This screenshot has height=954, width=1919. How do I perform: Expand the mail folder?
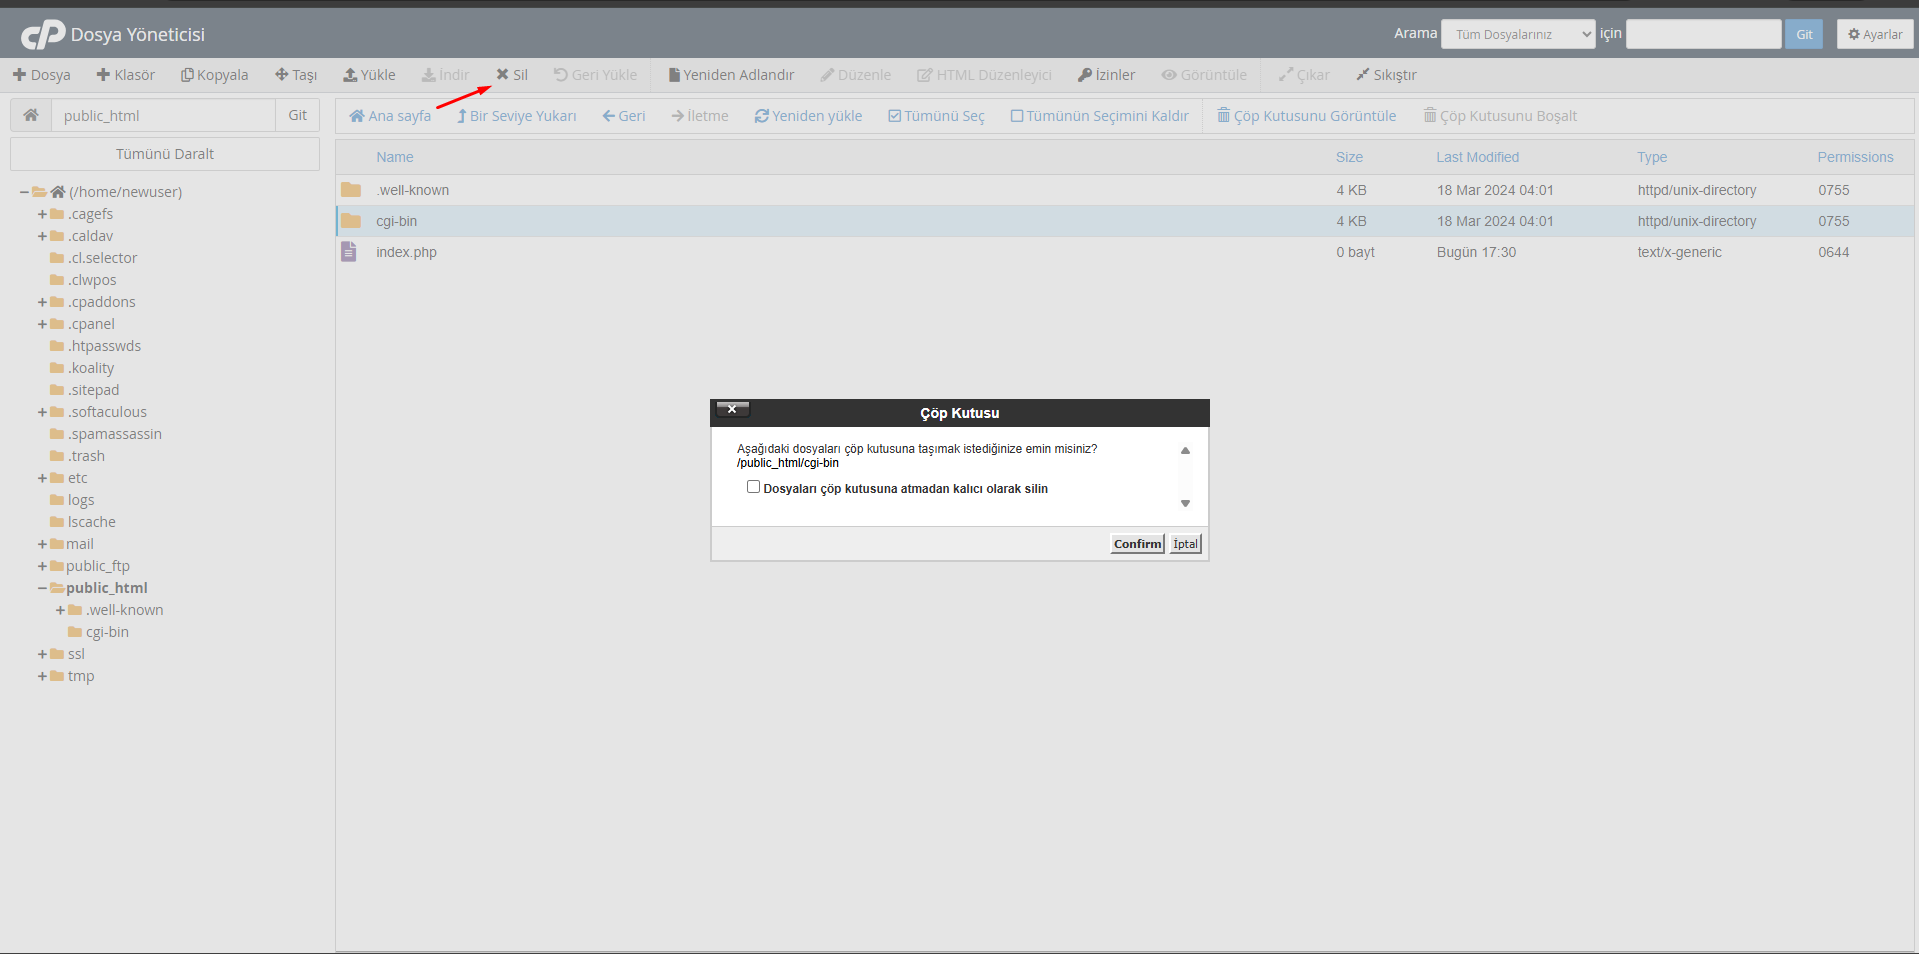coord(42,544)
